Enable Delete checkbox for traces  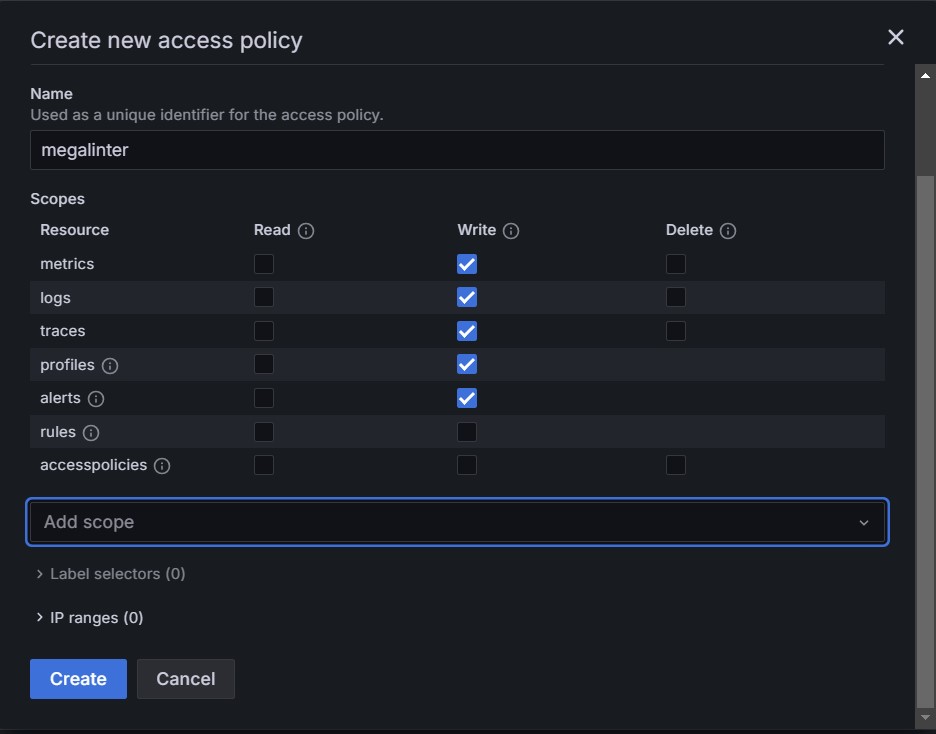click(x=676, y=331)
